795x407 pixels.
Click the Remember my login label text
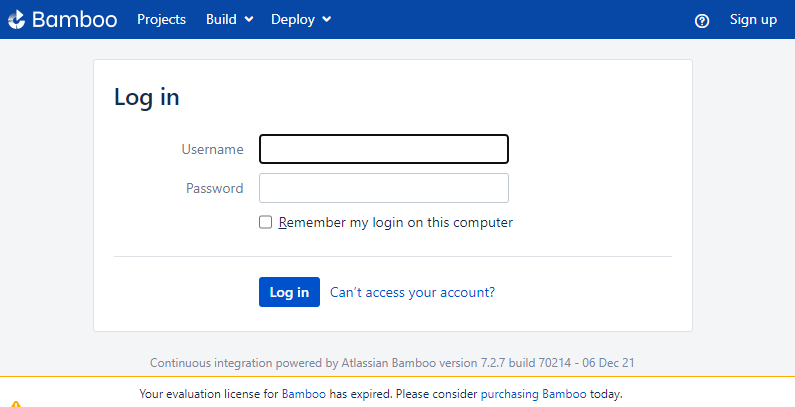(395, 222)
